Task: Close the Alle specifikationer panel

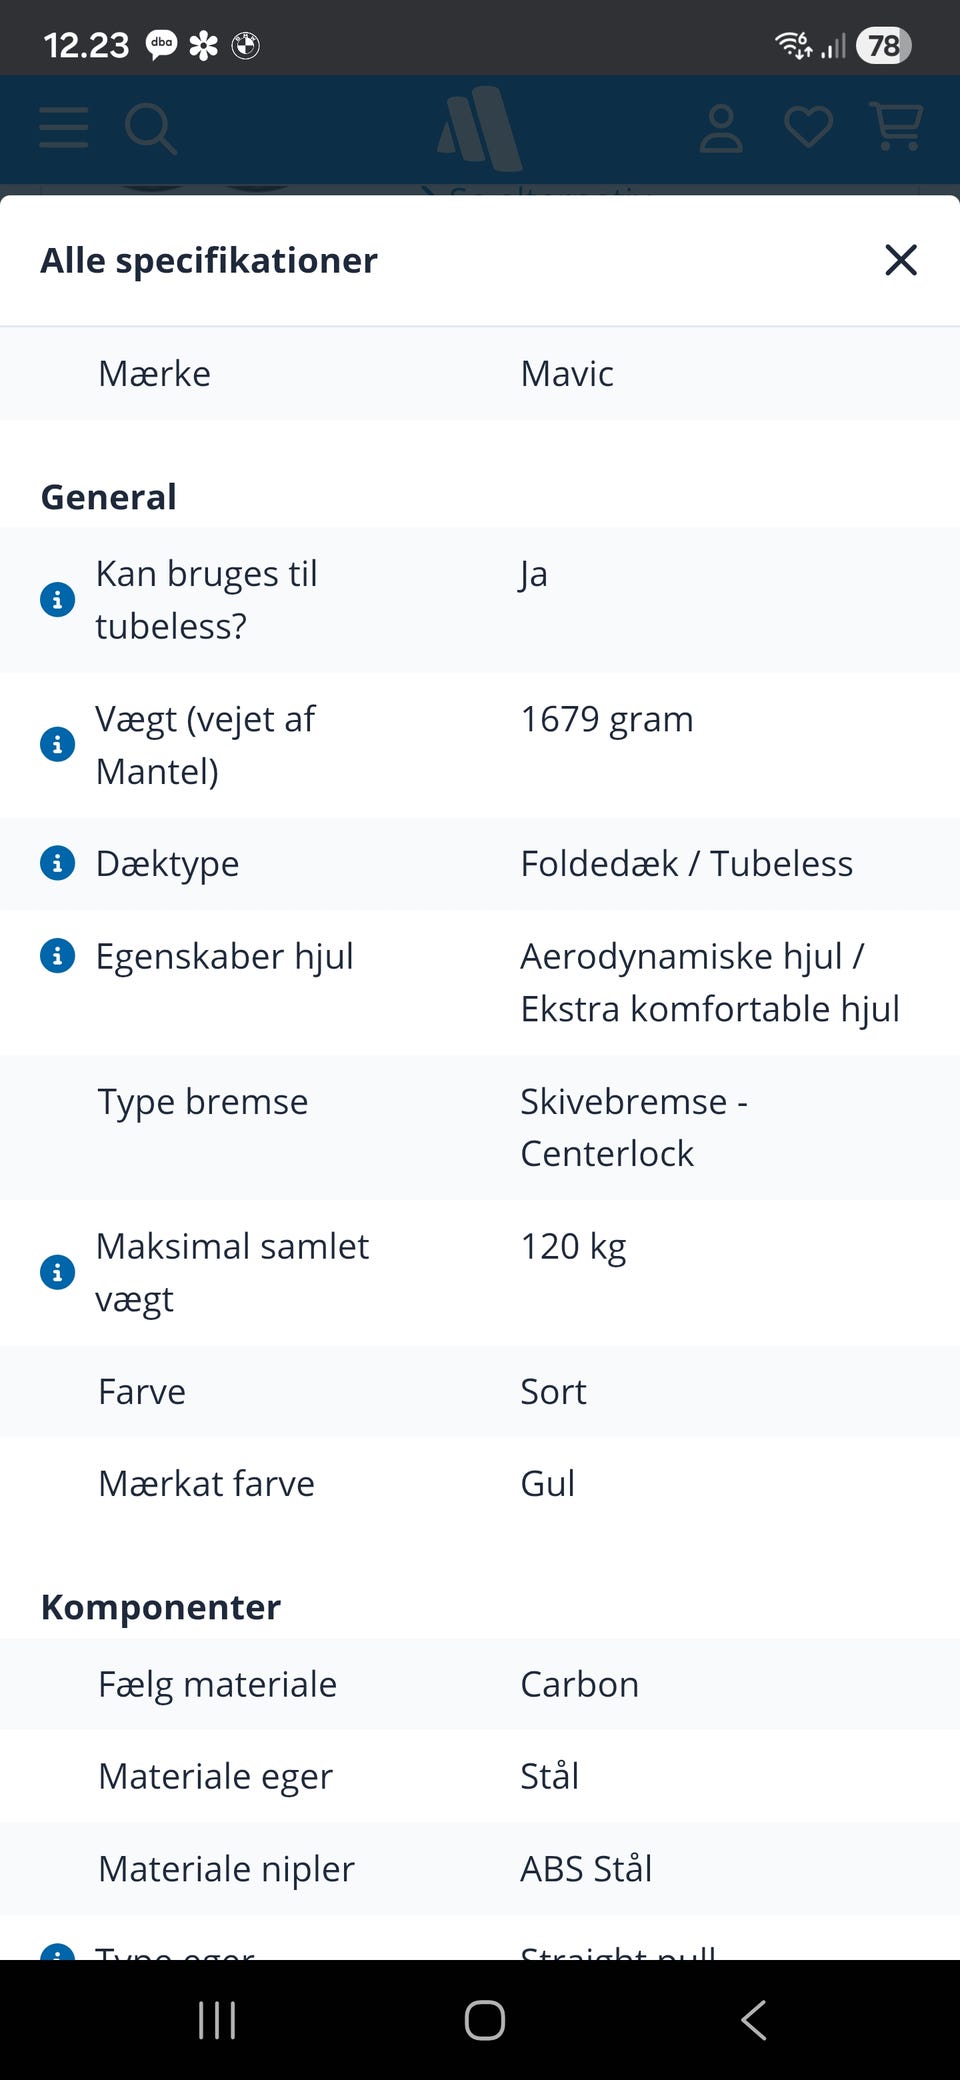Action: pos(900,260)
